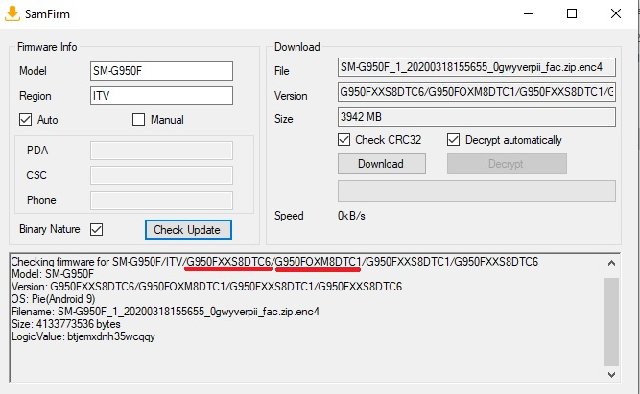Click the Size field showing 3942 MB

476,117
